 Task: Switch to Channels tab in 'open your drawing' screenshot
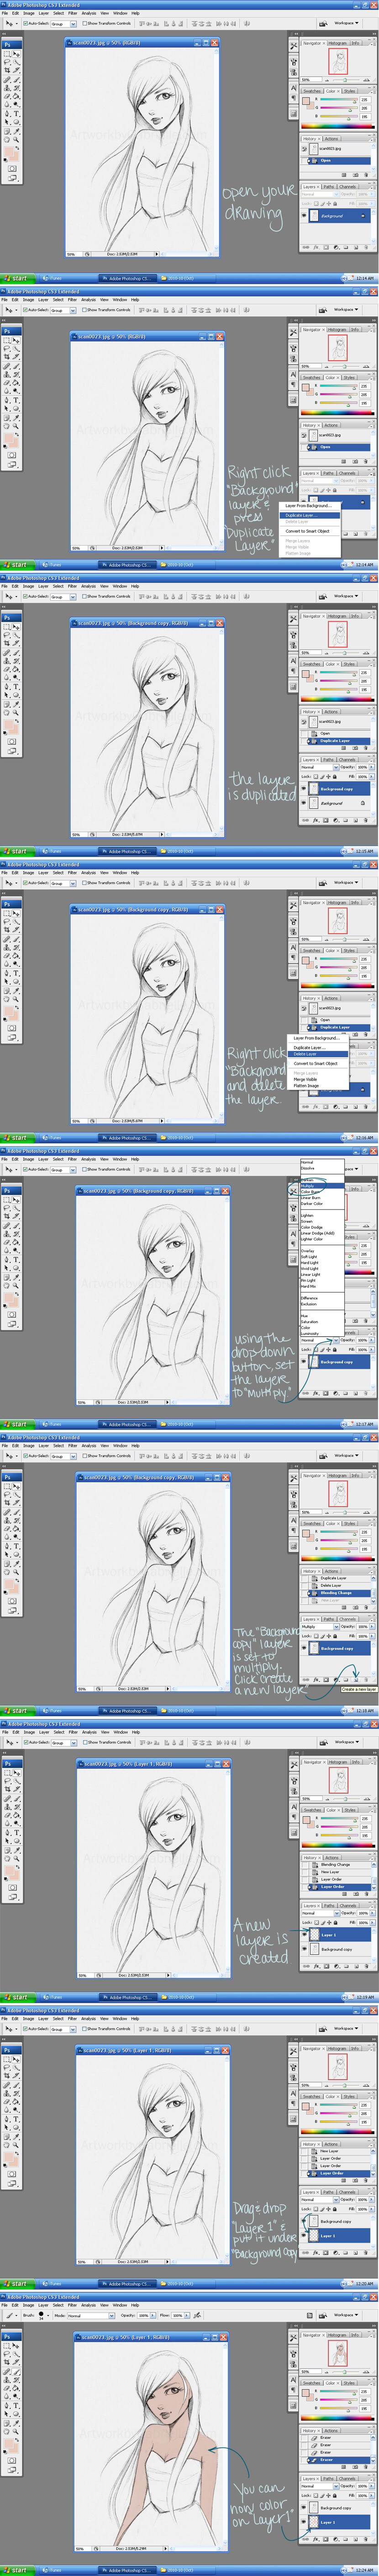click(x=347, y=187)
